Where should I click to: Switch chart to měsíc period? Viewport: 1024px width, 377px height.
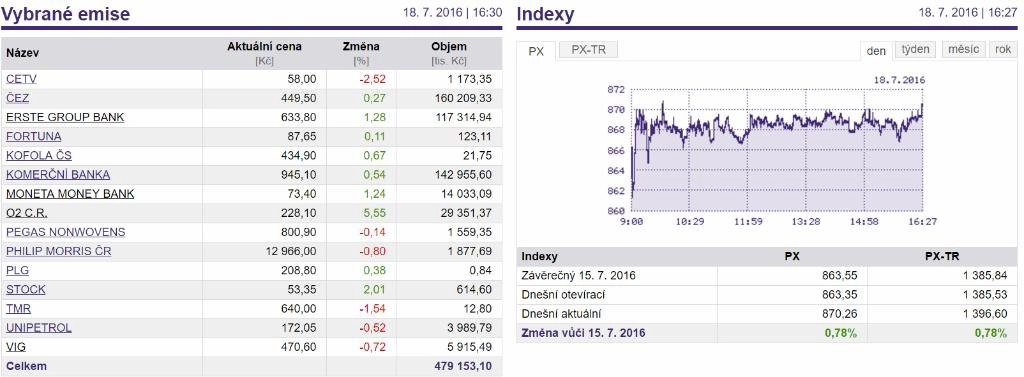point(963,50)
